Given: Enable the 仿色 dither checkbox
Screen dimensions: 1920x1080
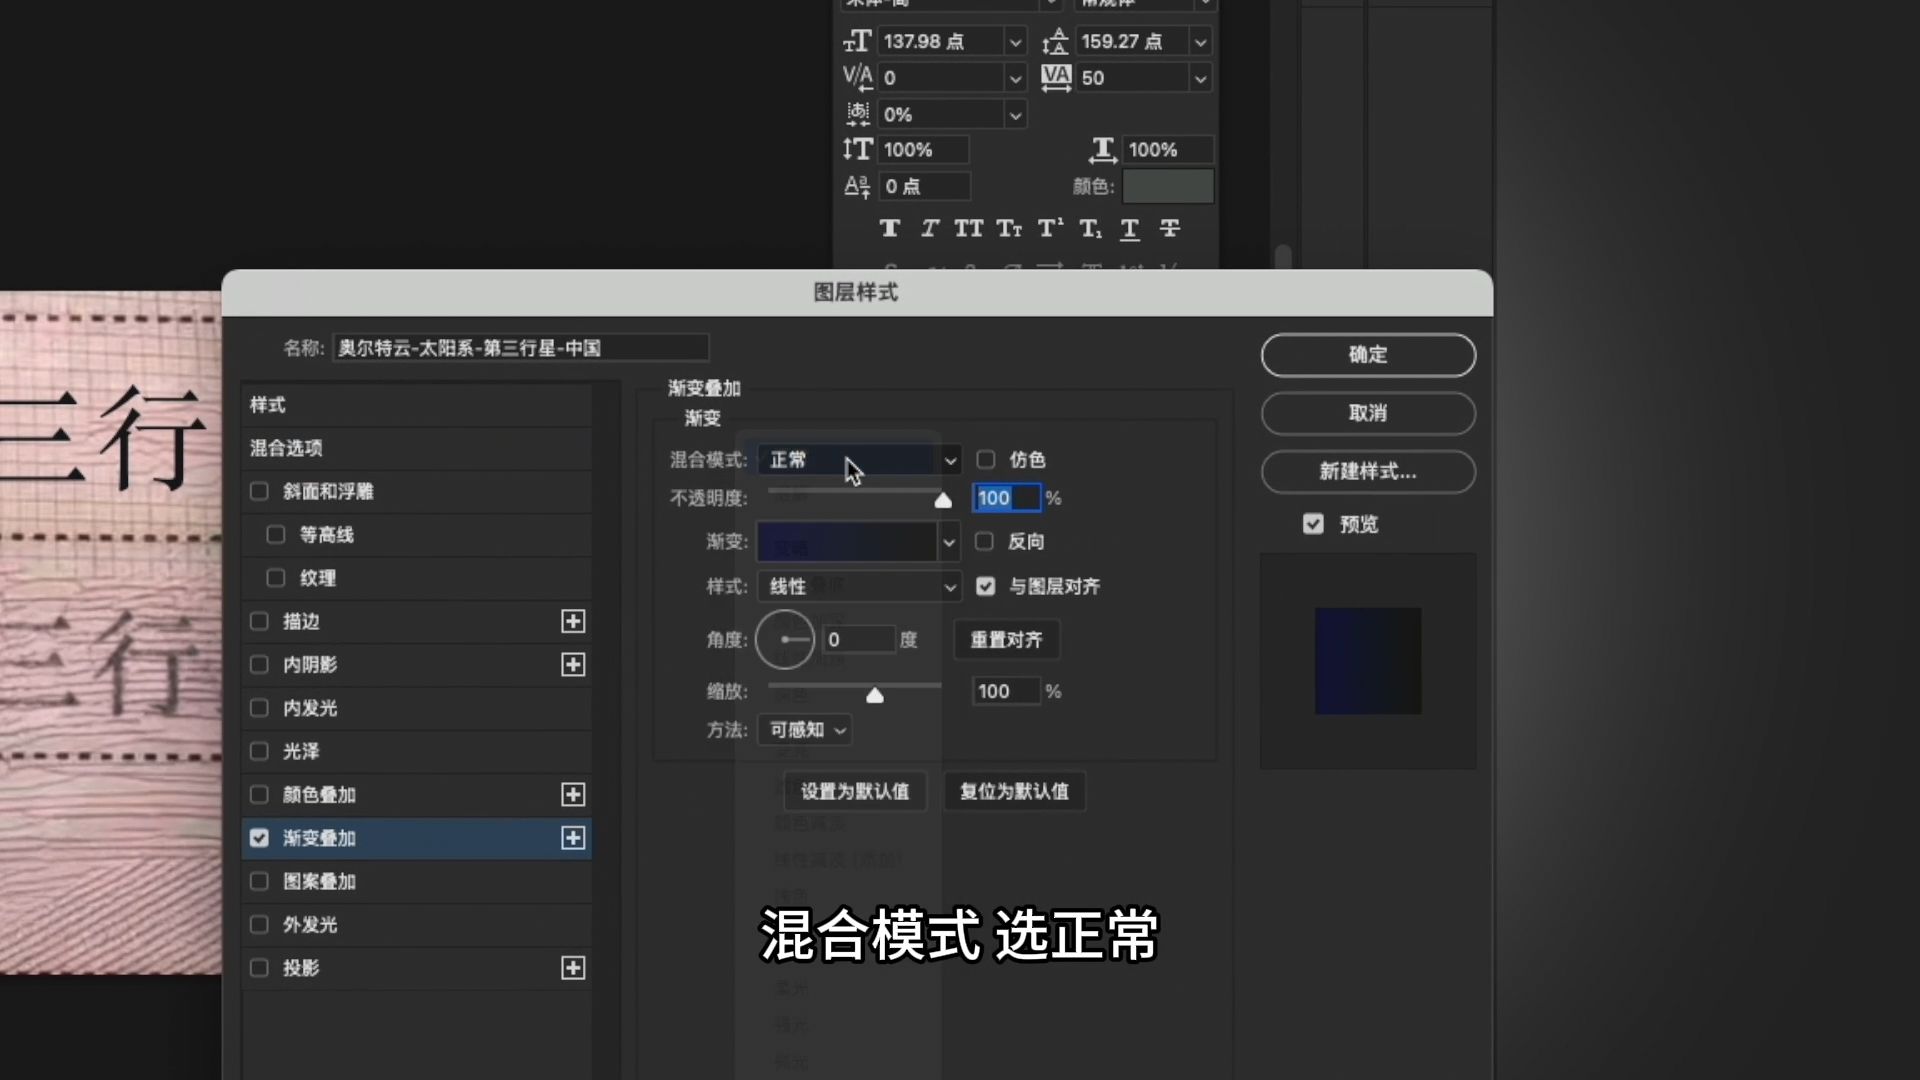Looking at the screenshot, I should point(986,459).
